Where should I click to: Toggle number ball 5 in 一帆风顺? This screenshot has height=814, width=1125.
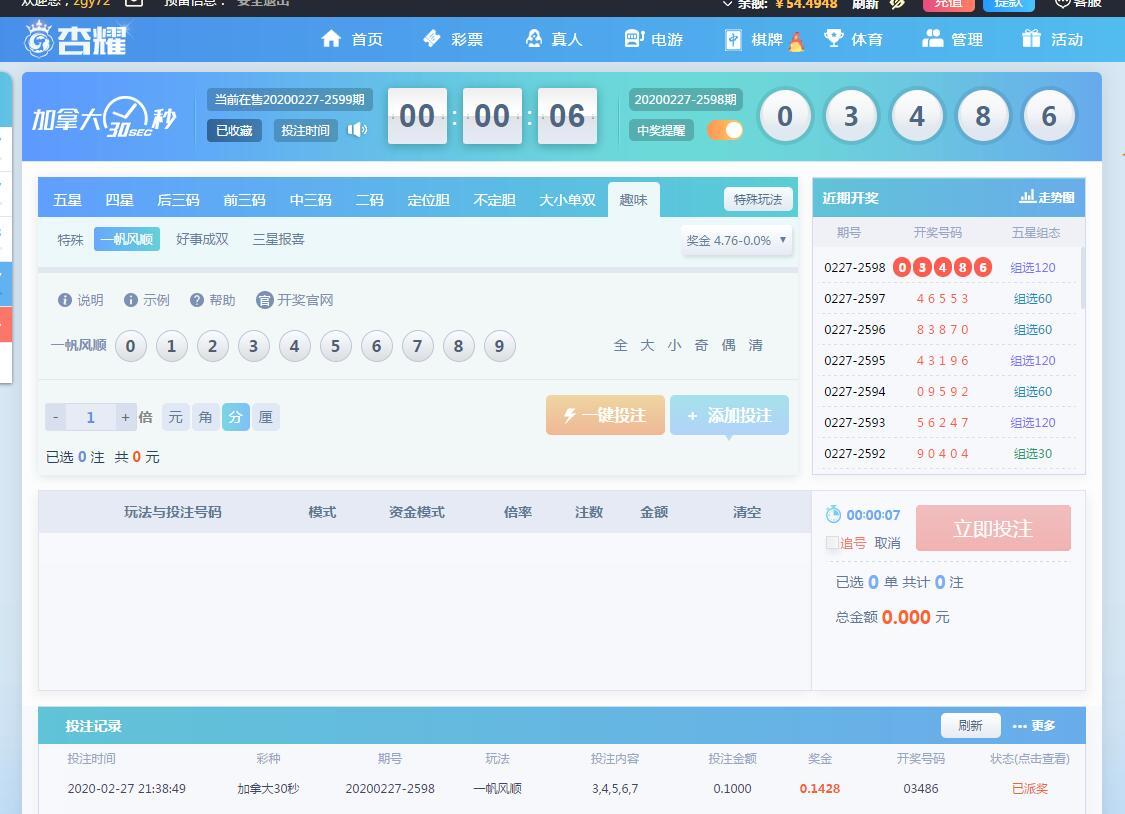tap(335, 346)
